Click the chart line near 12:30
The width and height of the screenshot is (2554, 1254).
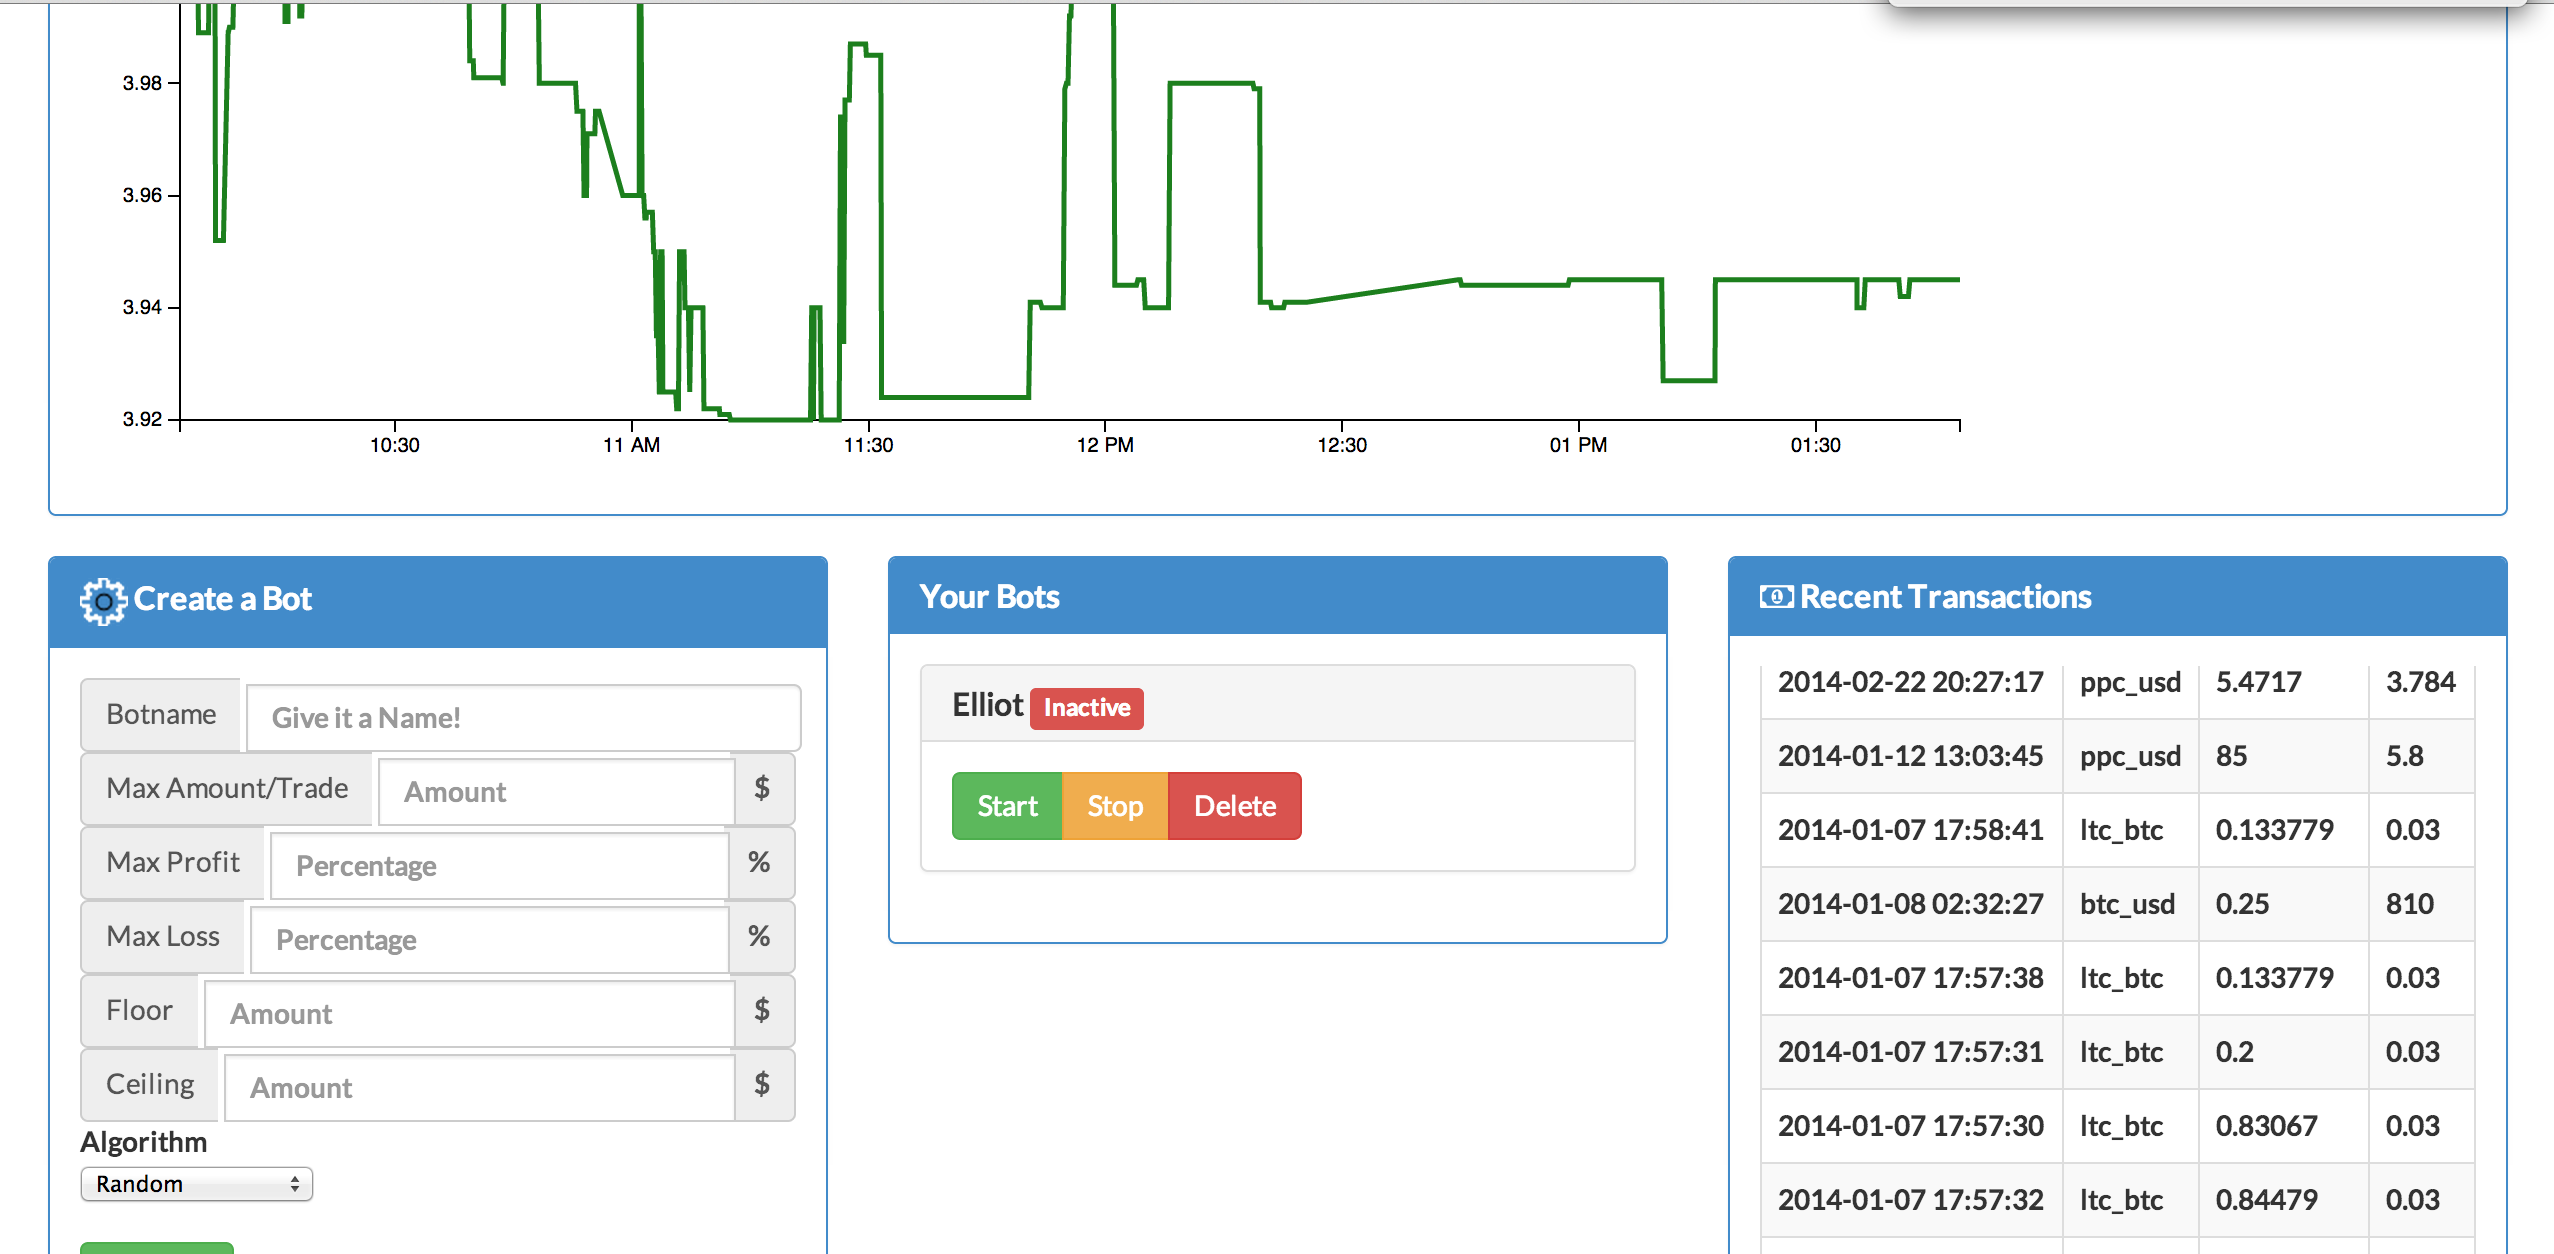(1342, 296)
